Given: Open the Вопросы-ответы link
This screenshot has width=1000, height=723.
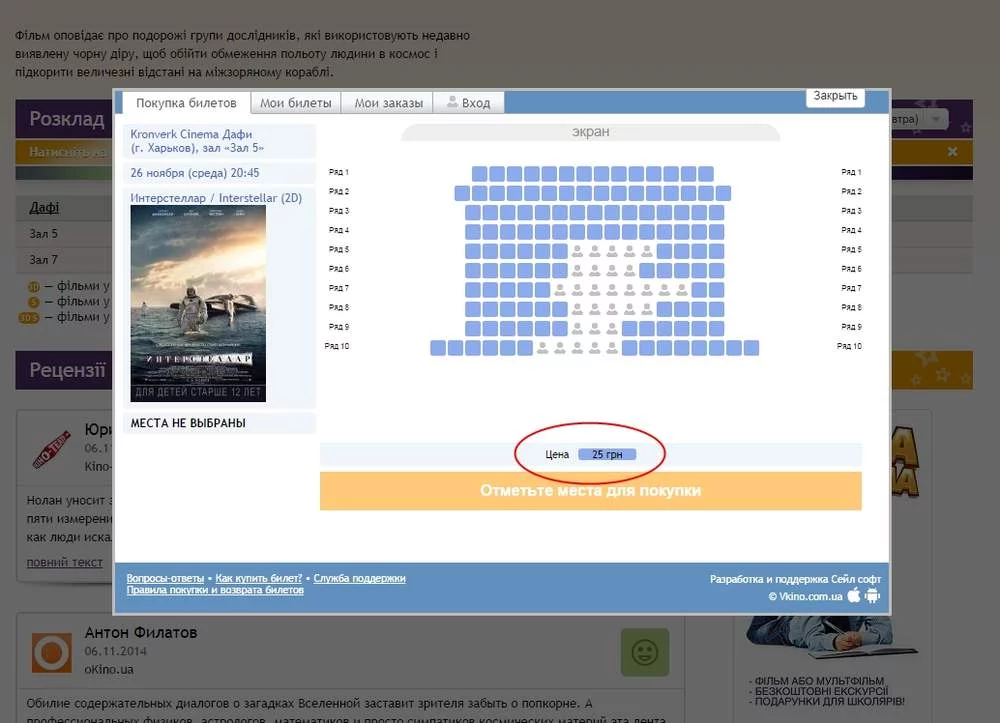Looking at the screenshot, I should 165,578.
